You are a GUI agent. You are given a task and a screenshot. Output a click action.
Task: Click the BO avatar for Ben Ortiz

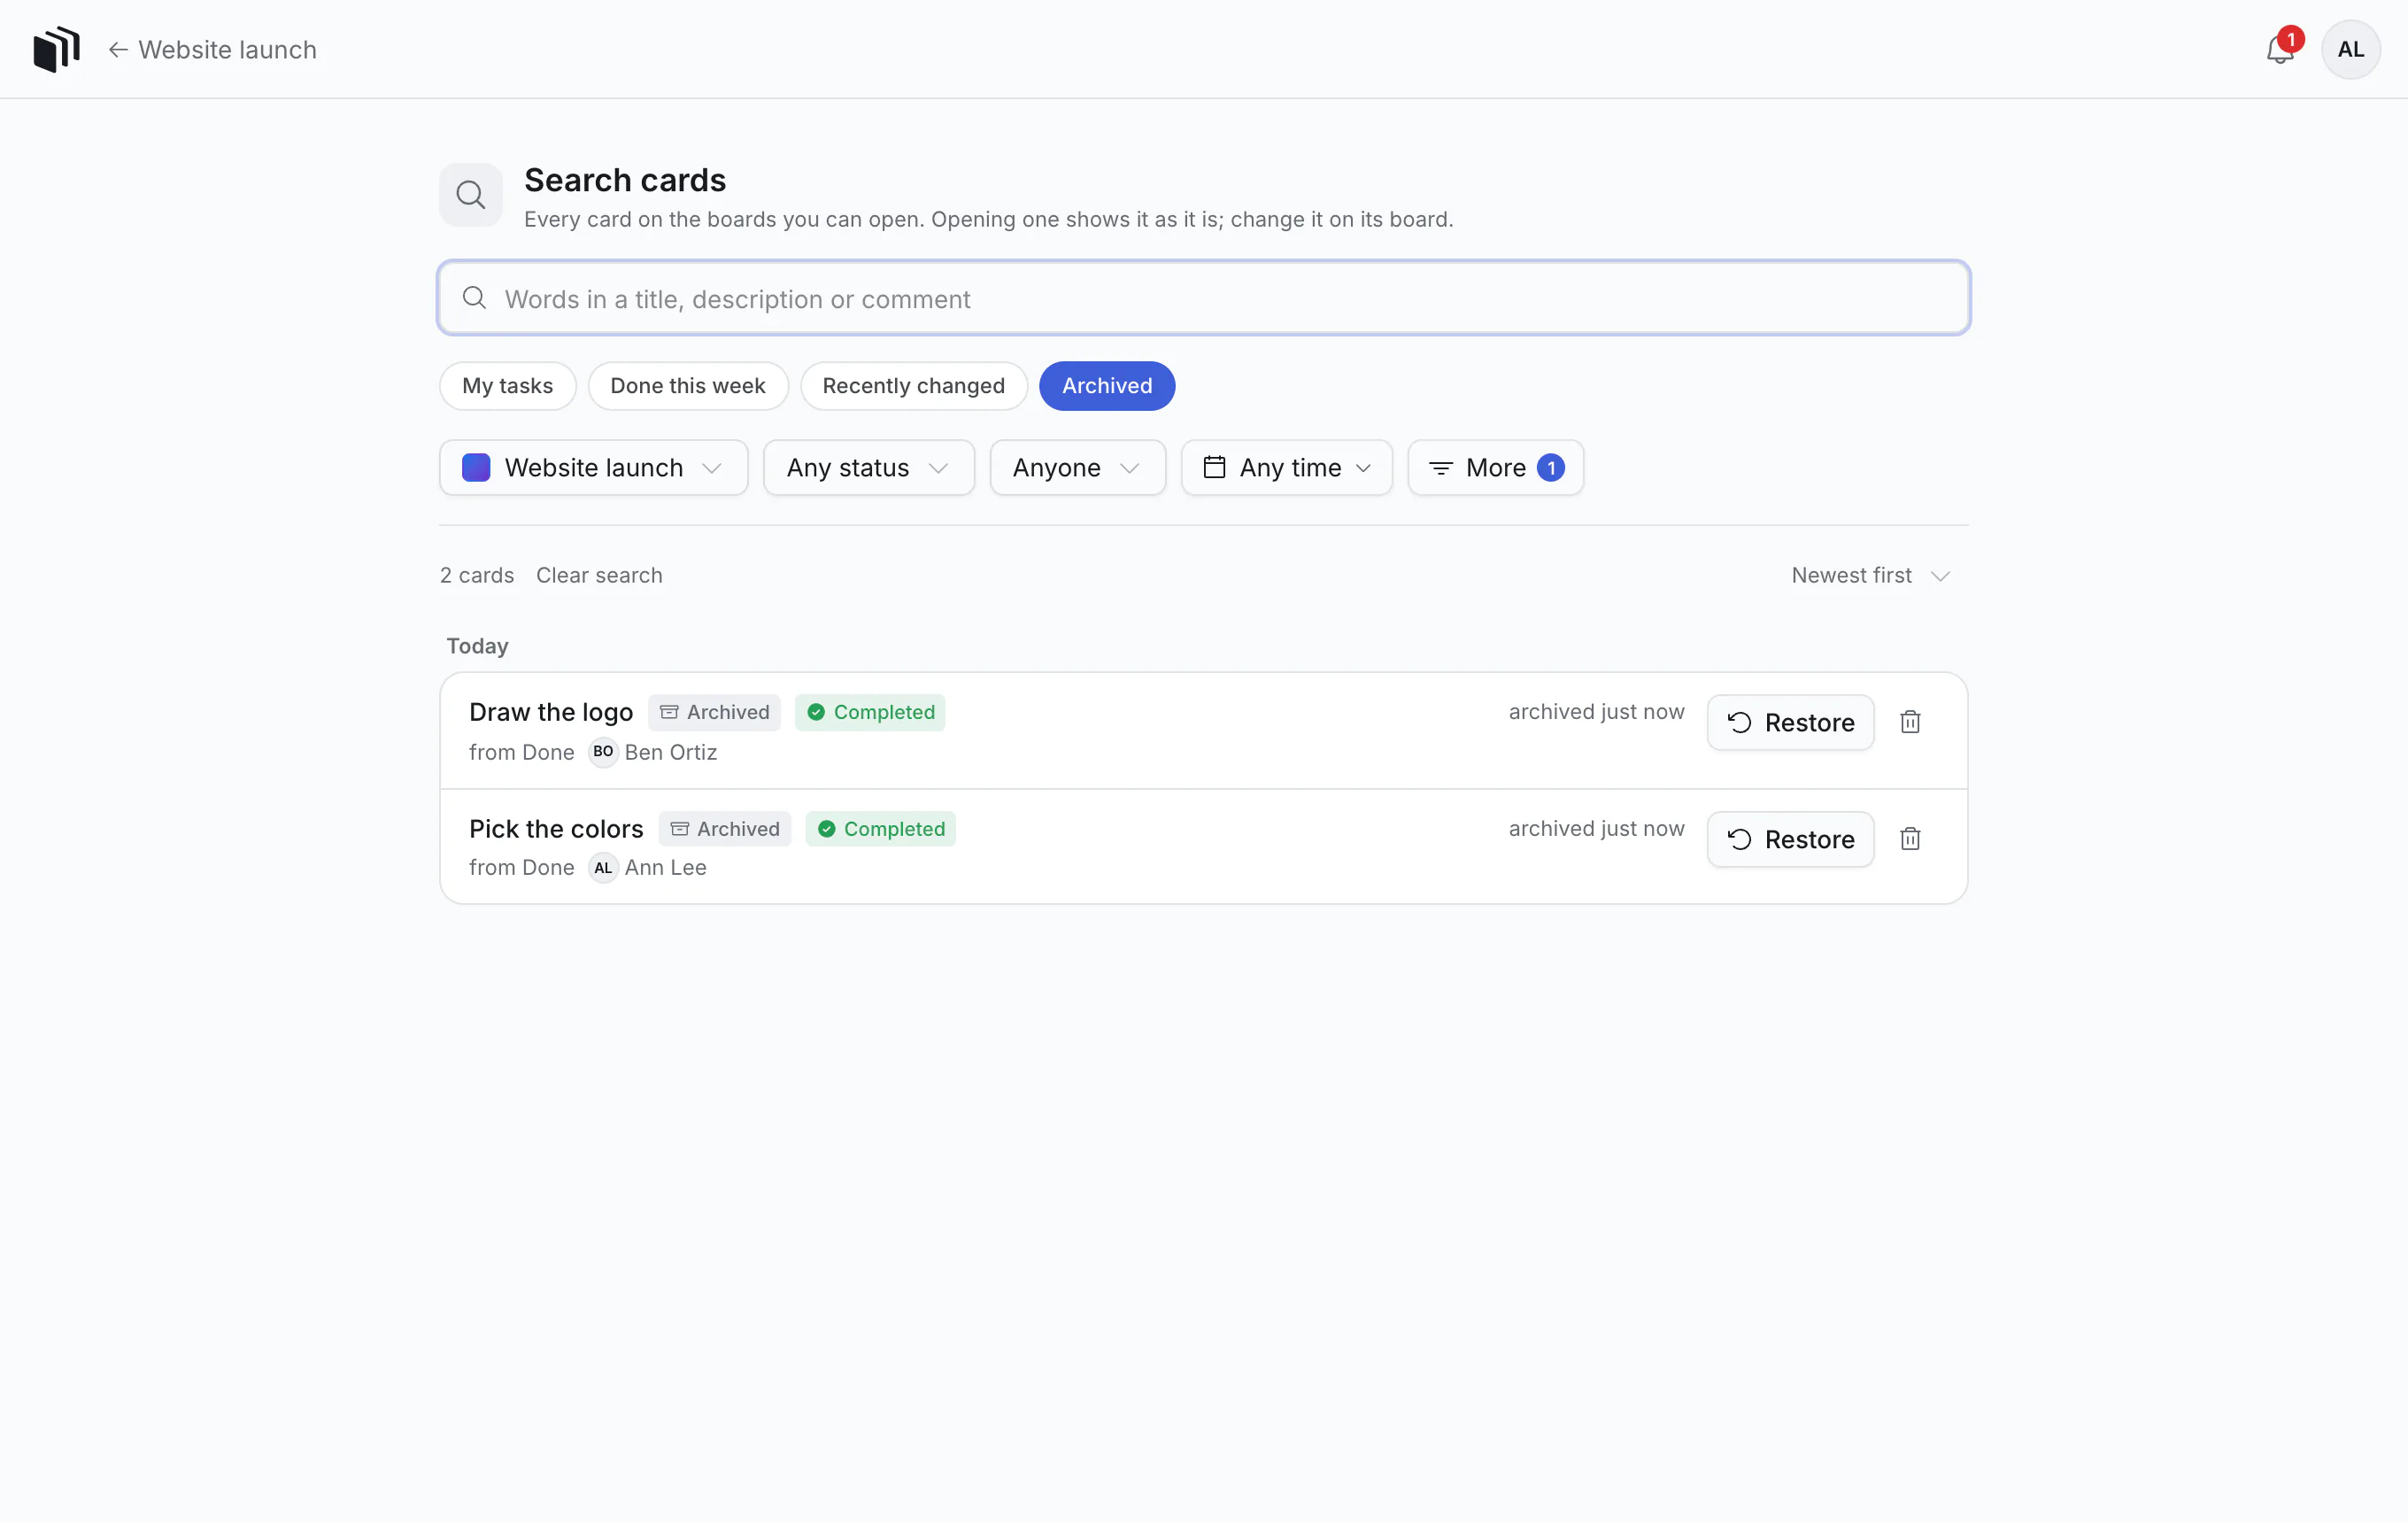pyautogui.click(x=603, y=751)
